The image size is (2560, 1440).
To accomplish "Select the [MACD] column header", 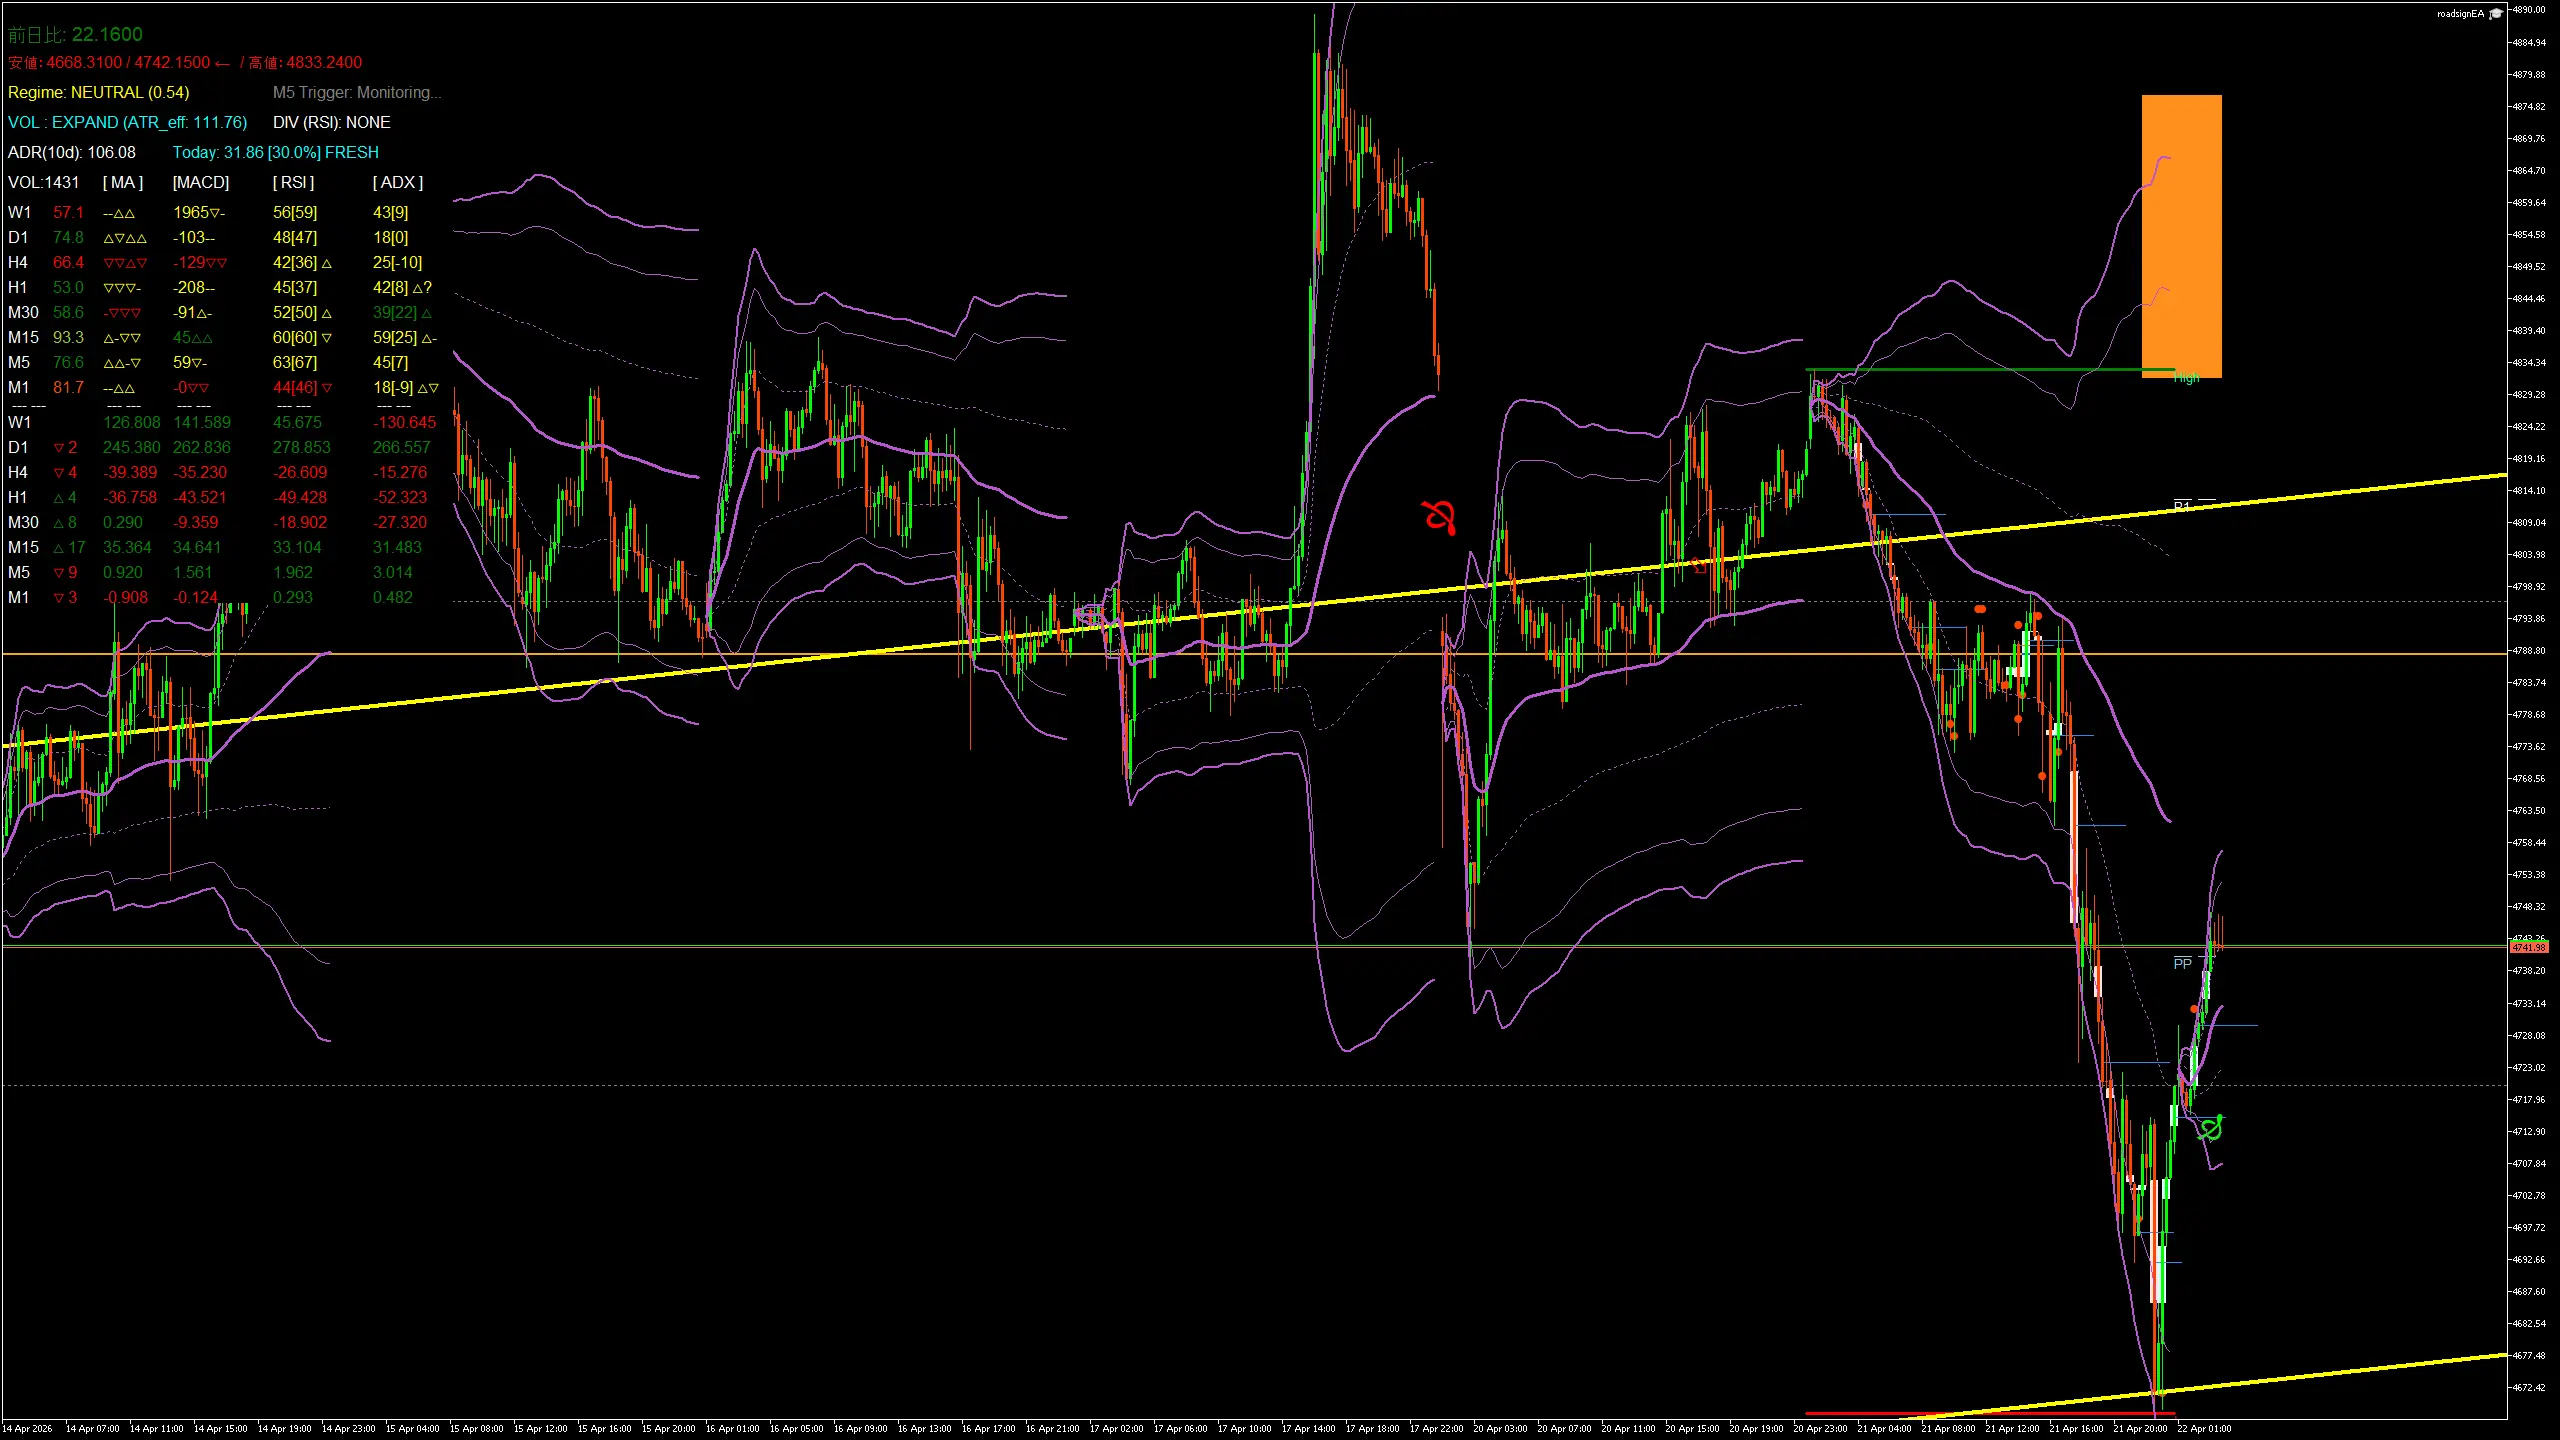I will pyautogui.click(x=199, y=182).
